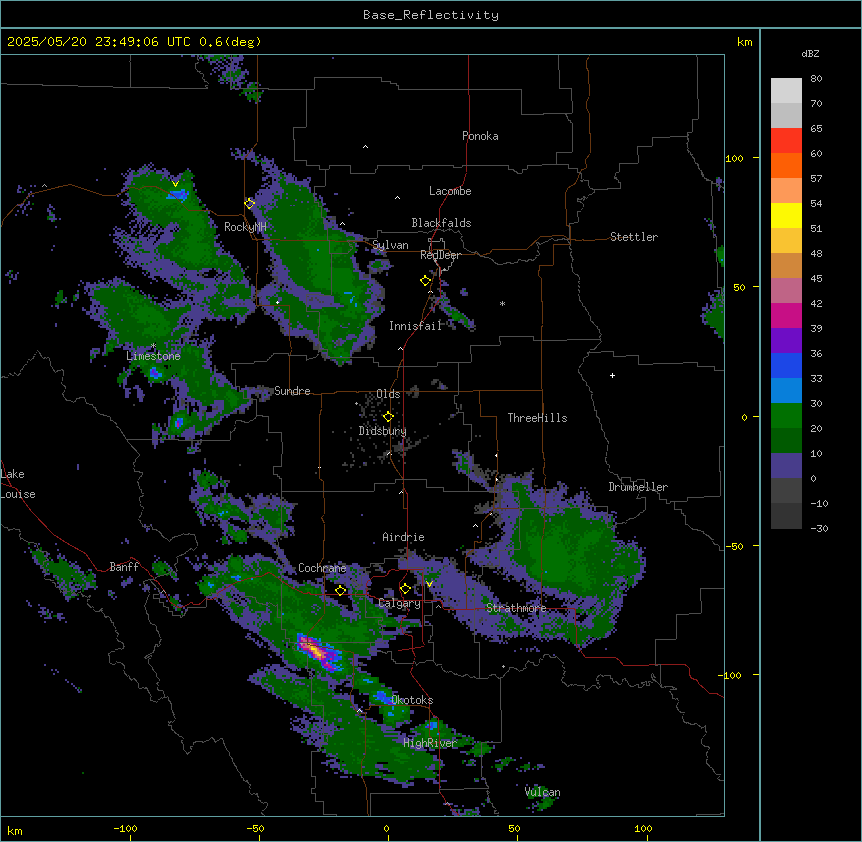Click the Vulcan label
This screenshot has width=862, height=842.
[x=542, y=792]
